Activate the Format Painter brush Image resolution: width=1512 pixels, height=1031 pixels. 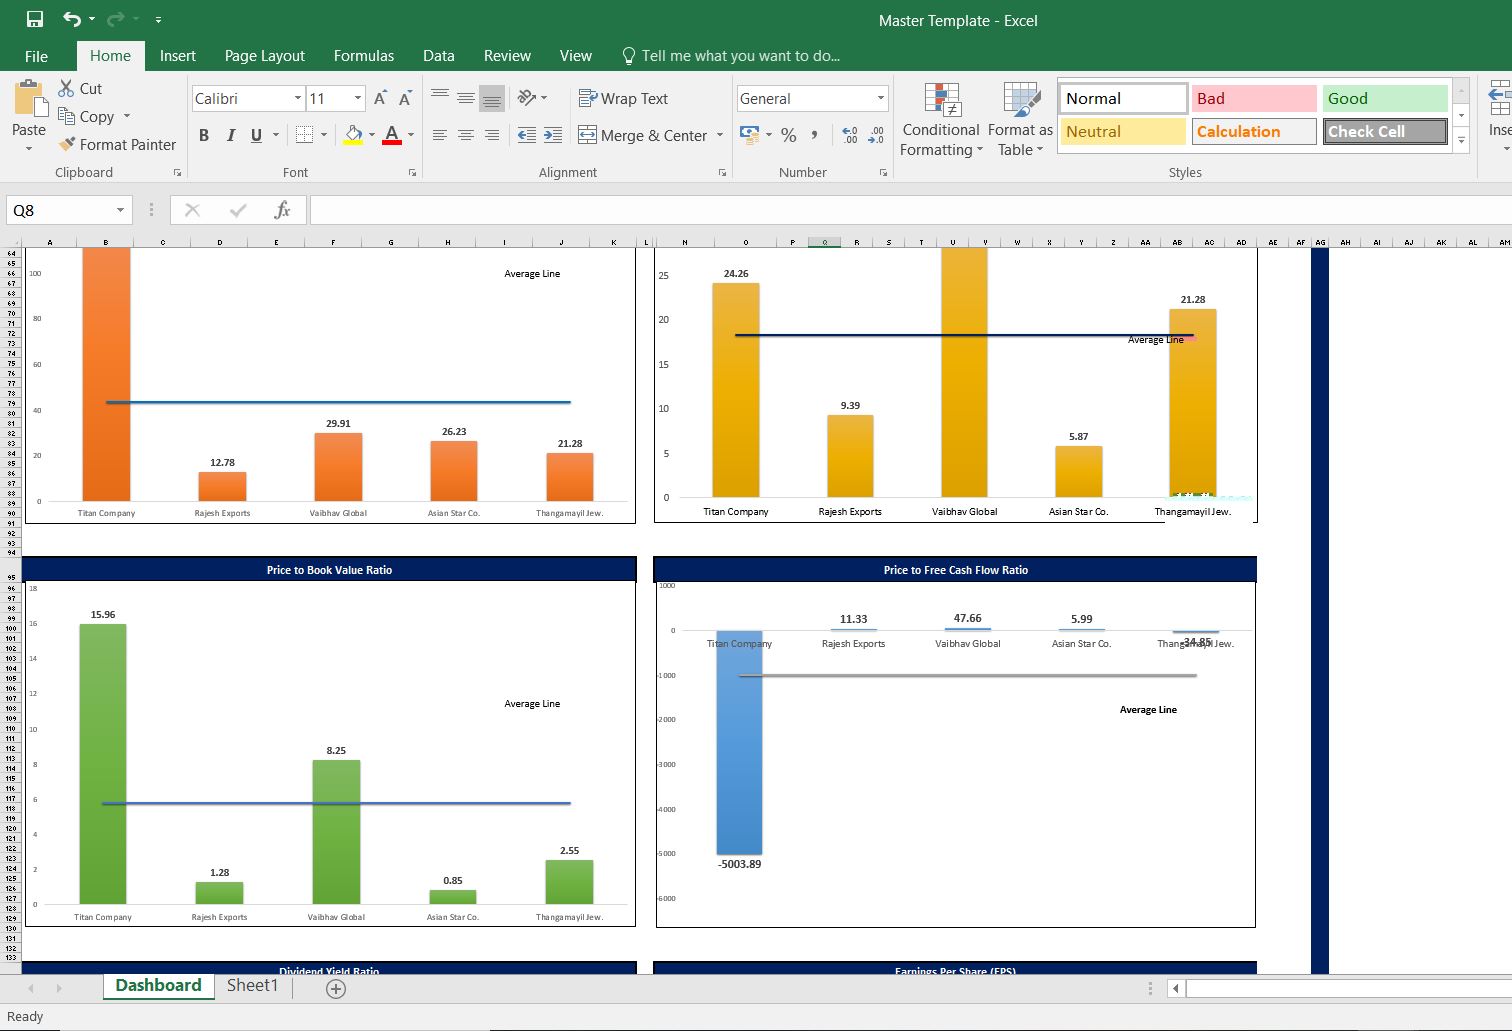pos(117,144)
